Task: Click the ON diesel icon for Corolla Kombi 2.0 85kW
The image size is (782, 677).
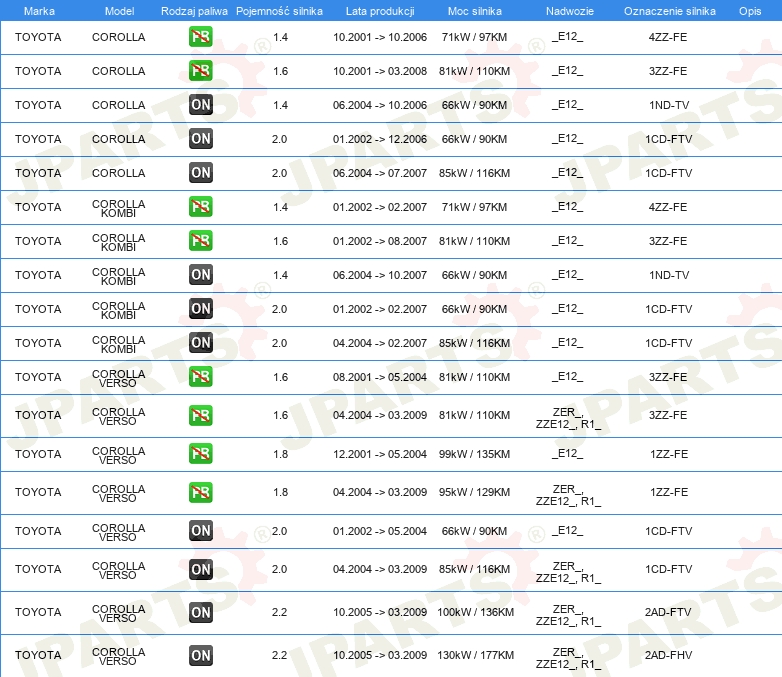Action: point(200,342)
